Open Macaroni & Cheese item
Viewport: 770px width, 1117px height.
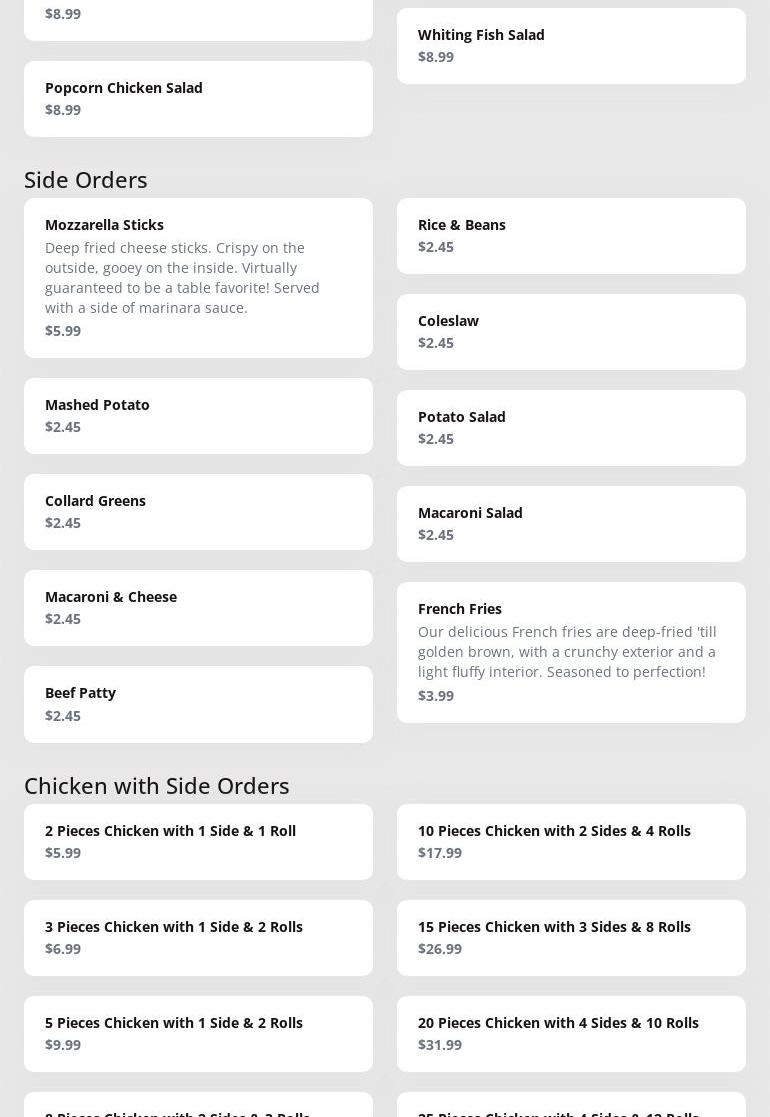click(198, 607)
